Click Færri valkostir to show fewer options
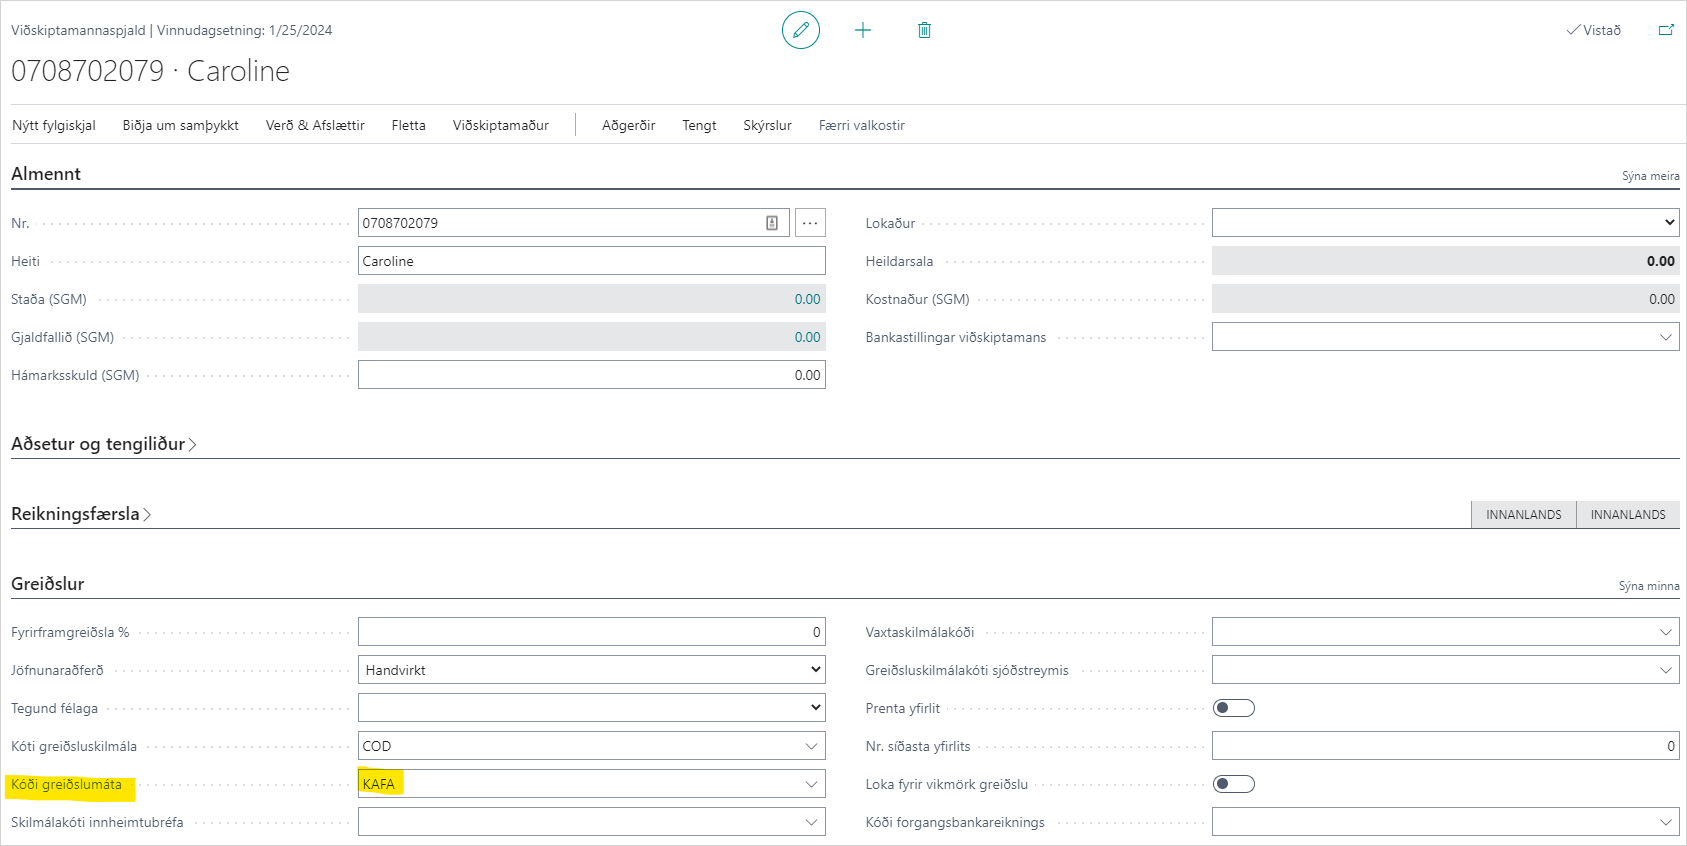This screenshot has width=1687, height=846. pos(862,125)
